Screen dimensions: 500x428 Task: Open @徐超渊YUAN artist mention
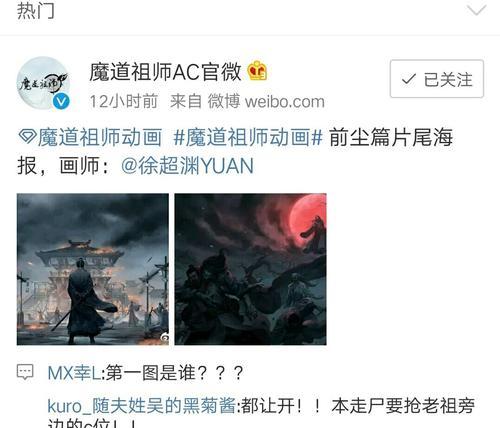pyautogui.click(x=187, y=166)
